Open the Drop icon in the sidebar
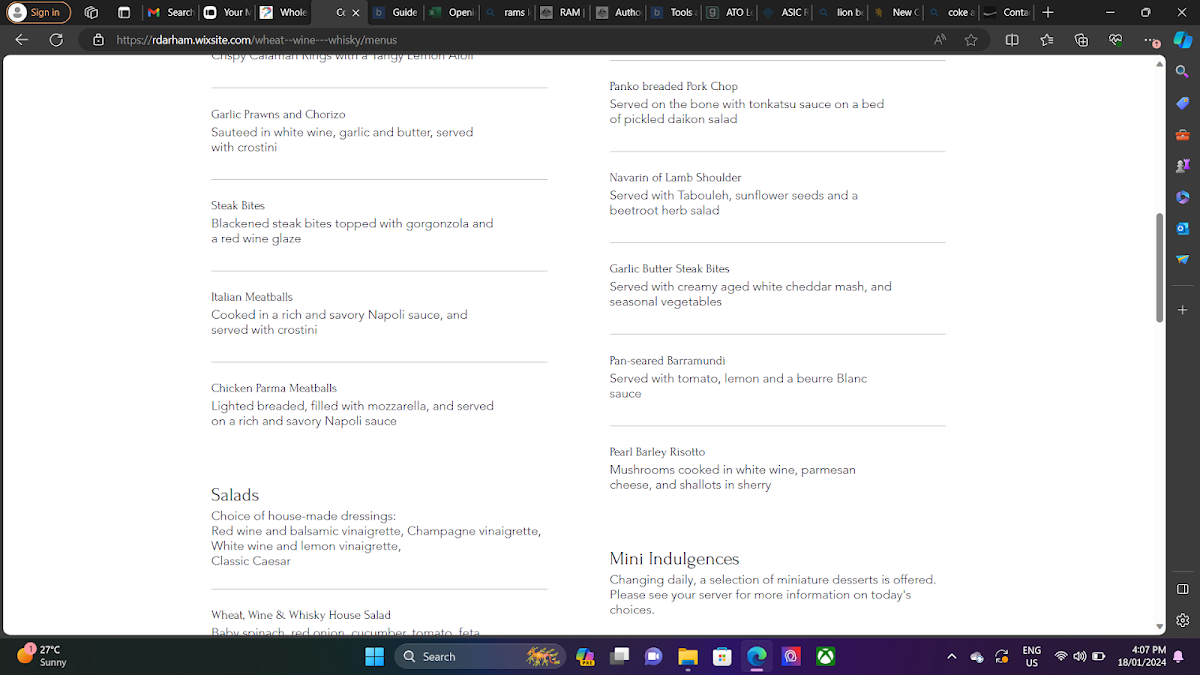Viewport: 1200px width, 675px height. pos(1182,259)
